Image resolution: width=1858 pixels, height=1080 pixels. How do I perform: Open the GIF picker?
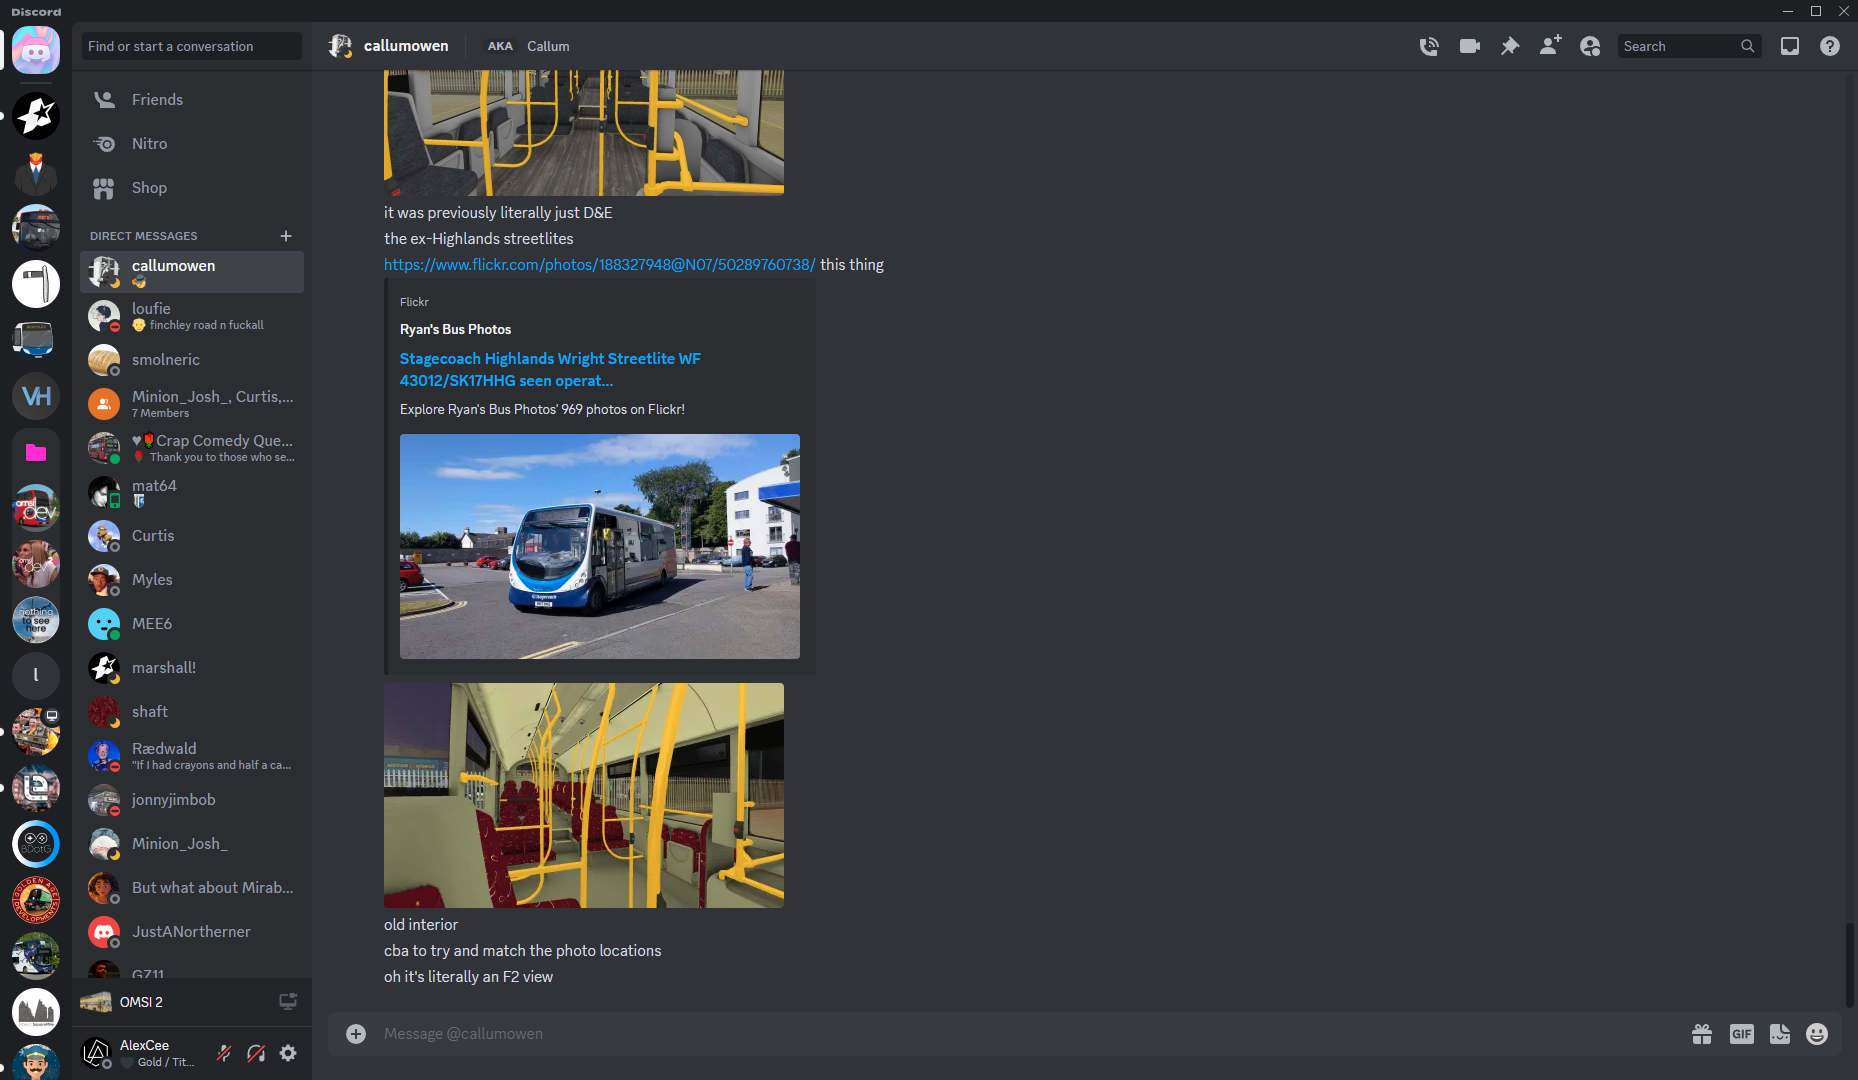[x=1741, y=1034]
